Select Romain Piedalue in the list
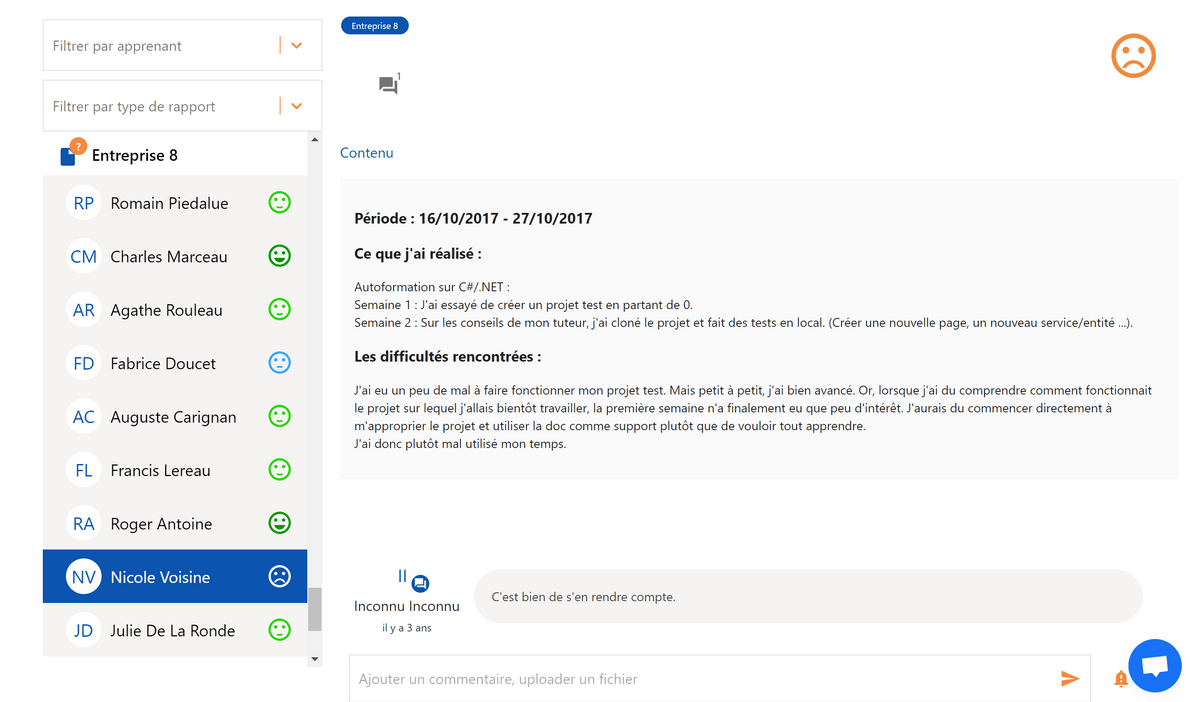 (x=175, y=203)
